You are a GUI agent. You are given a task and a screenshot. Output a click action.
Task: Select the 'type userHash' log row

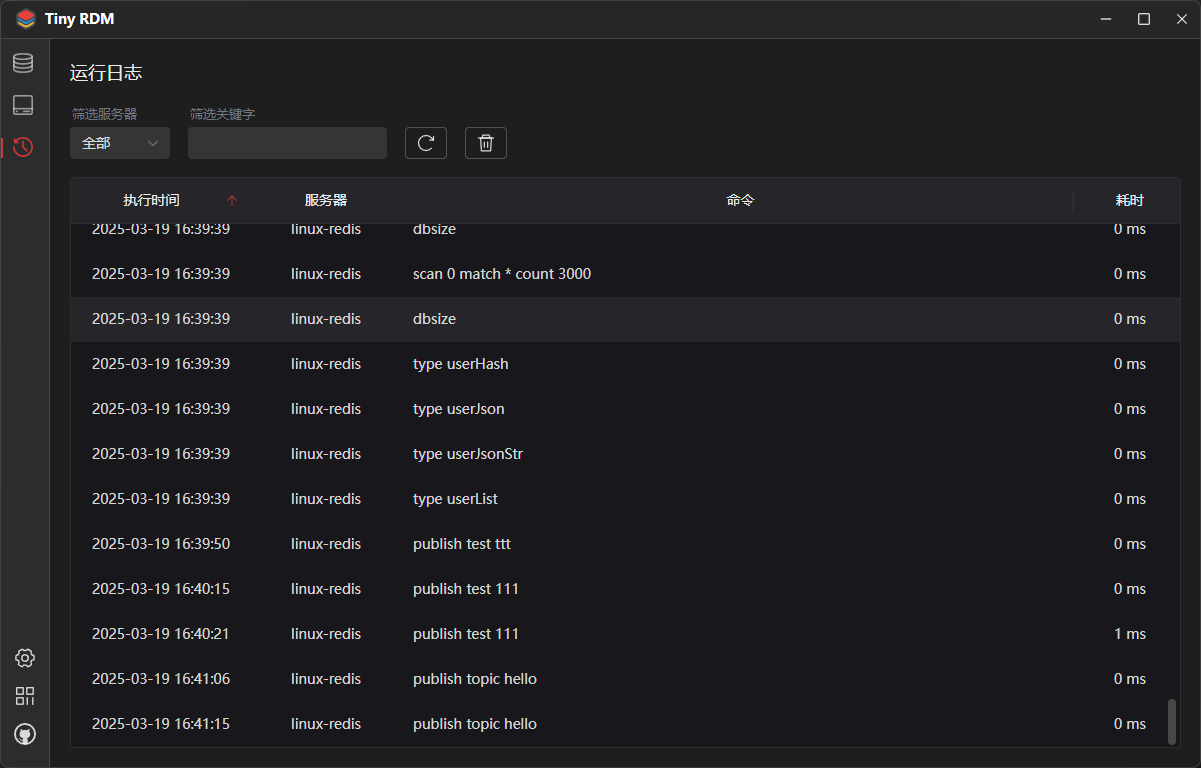pos(461,364)
